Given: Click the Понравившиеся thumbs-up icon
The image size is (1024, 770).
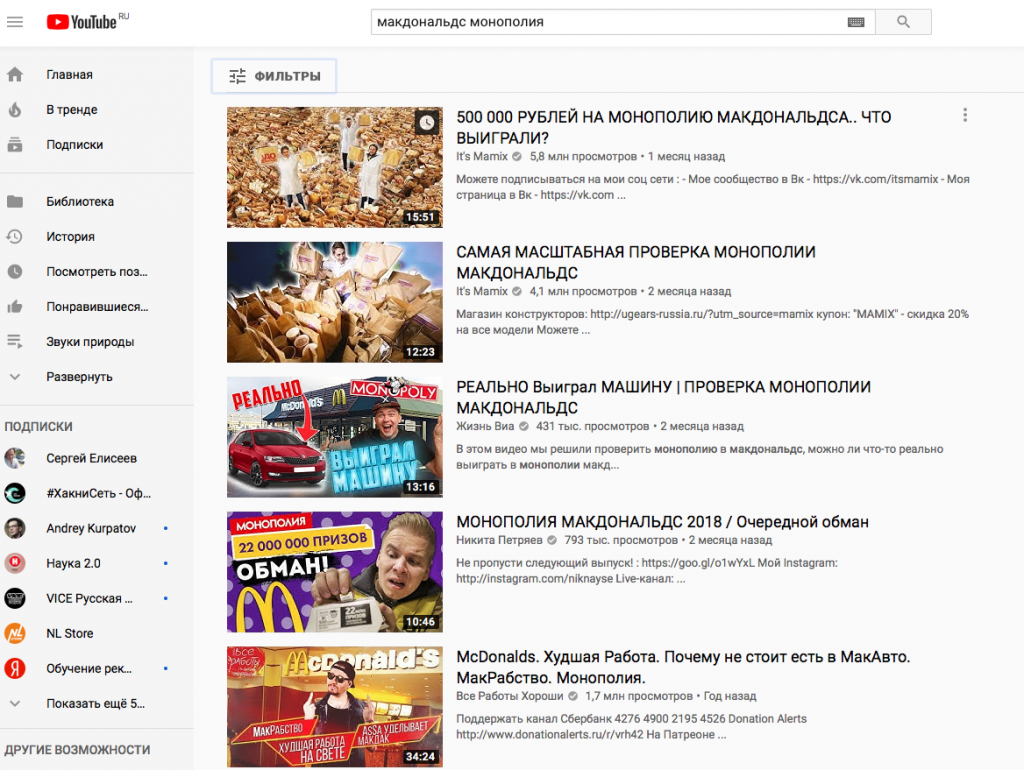Looking at the screenshot, I should click(x=15, y=306).
